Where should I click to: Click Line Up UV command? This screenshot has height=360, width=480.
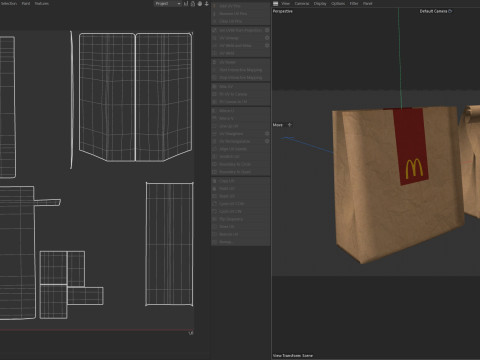[241, 126]
